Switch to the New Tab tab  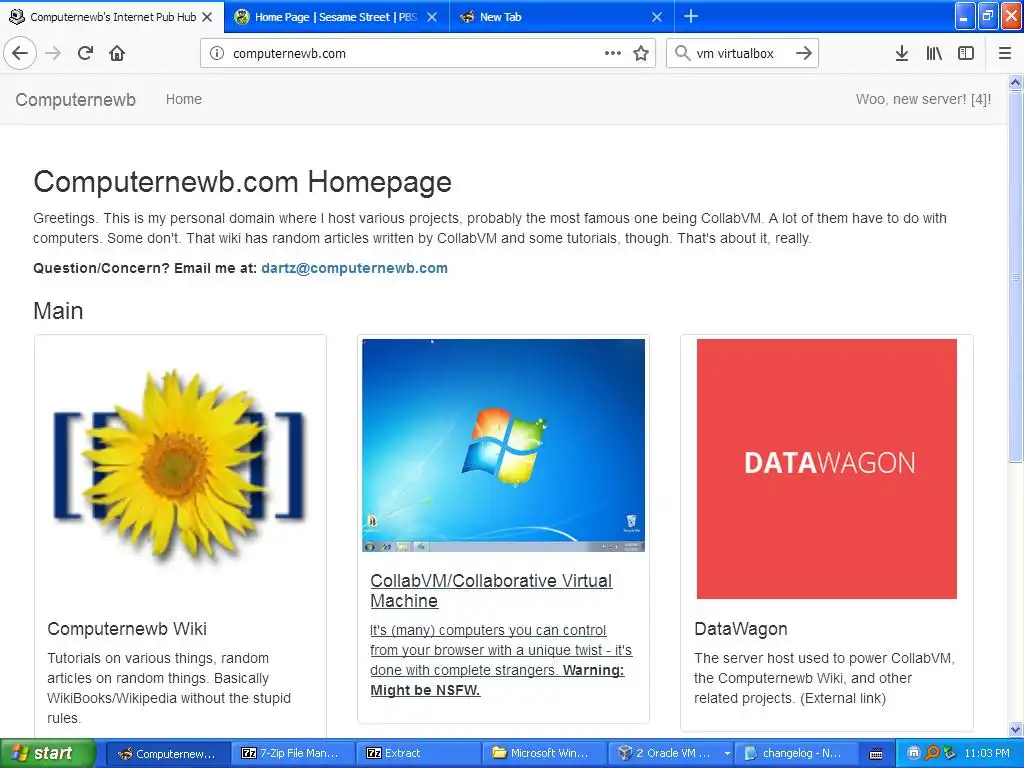562,17
